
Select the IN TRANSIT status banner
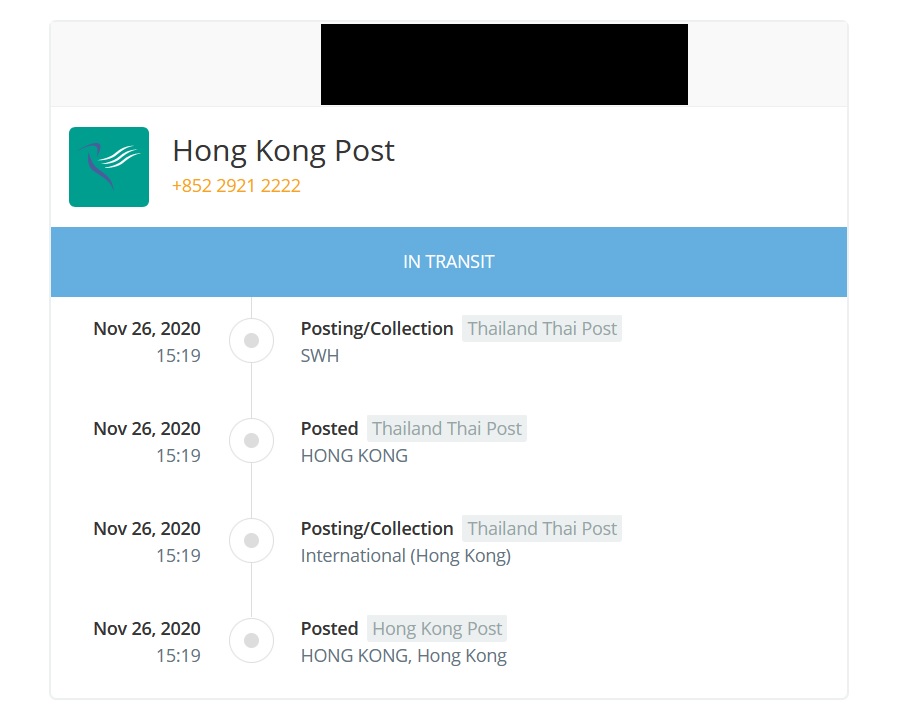pyautogui.click(x=449, y=262)
